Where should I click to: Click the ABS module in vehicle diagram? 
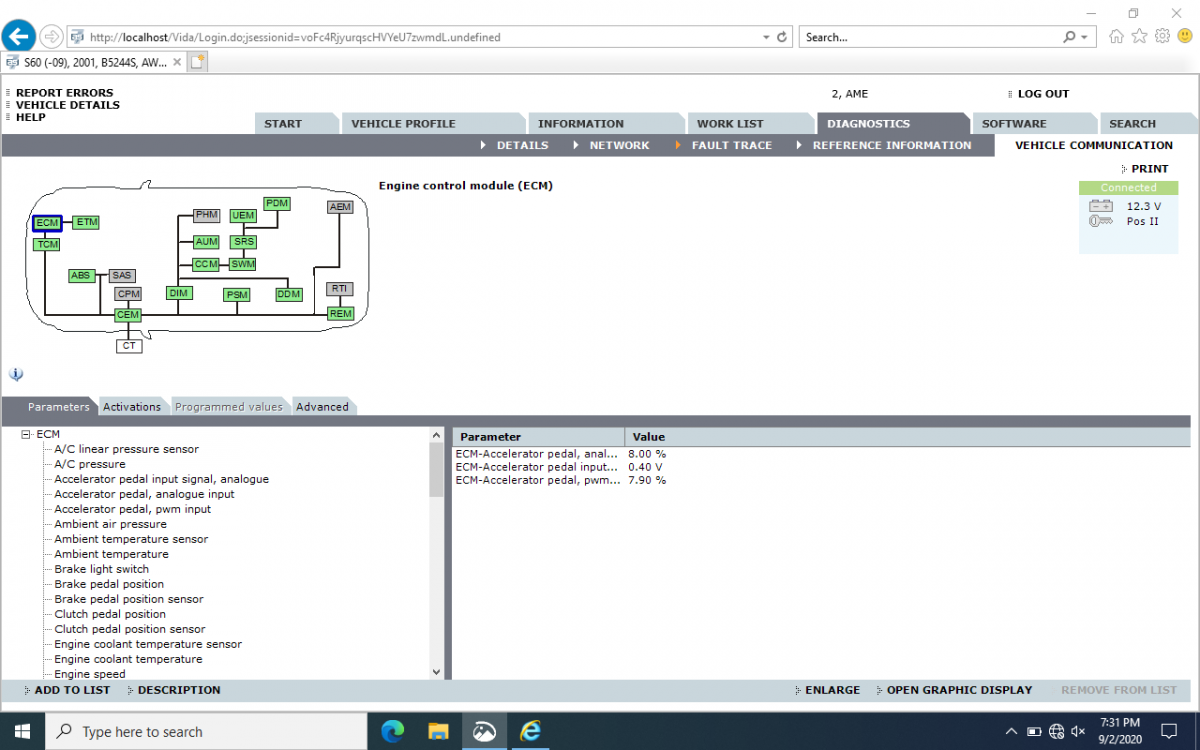point(81,275)
